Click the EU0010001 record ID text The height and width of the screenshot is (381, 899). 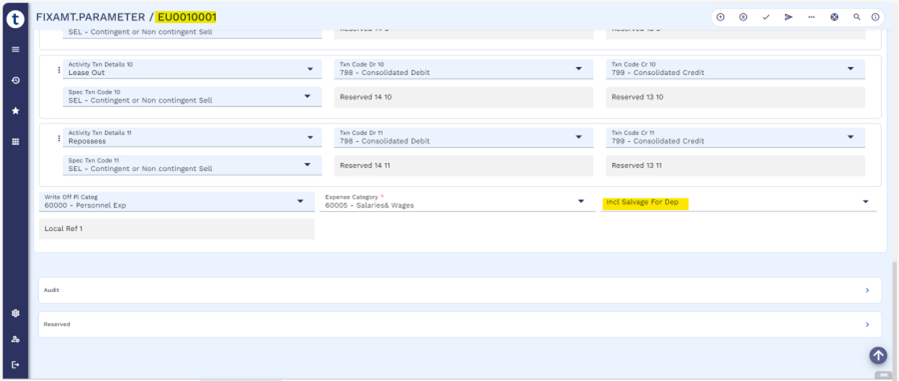(187, 17)
